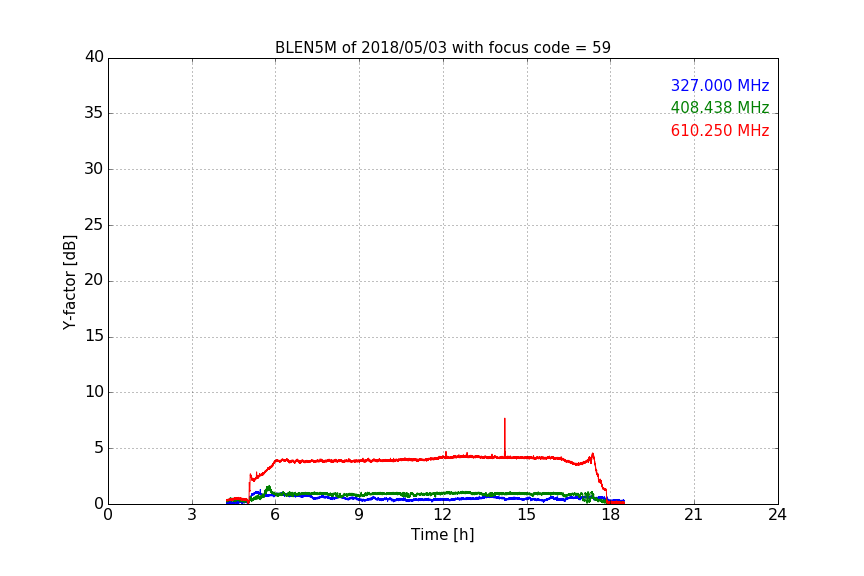864x576 pixels.
Task: Click y-axis tick label 20
Action: tap(94, 280)
